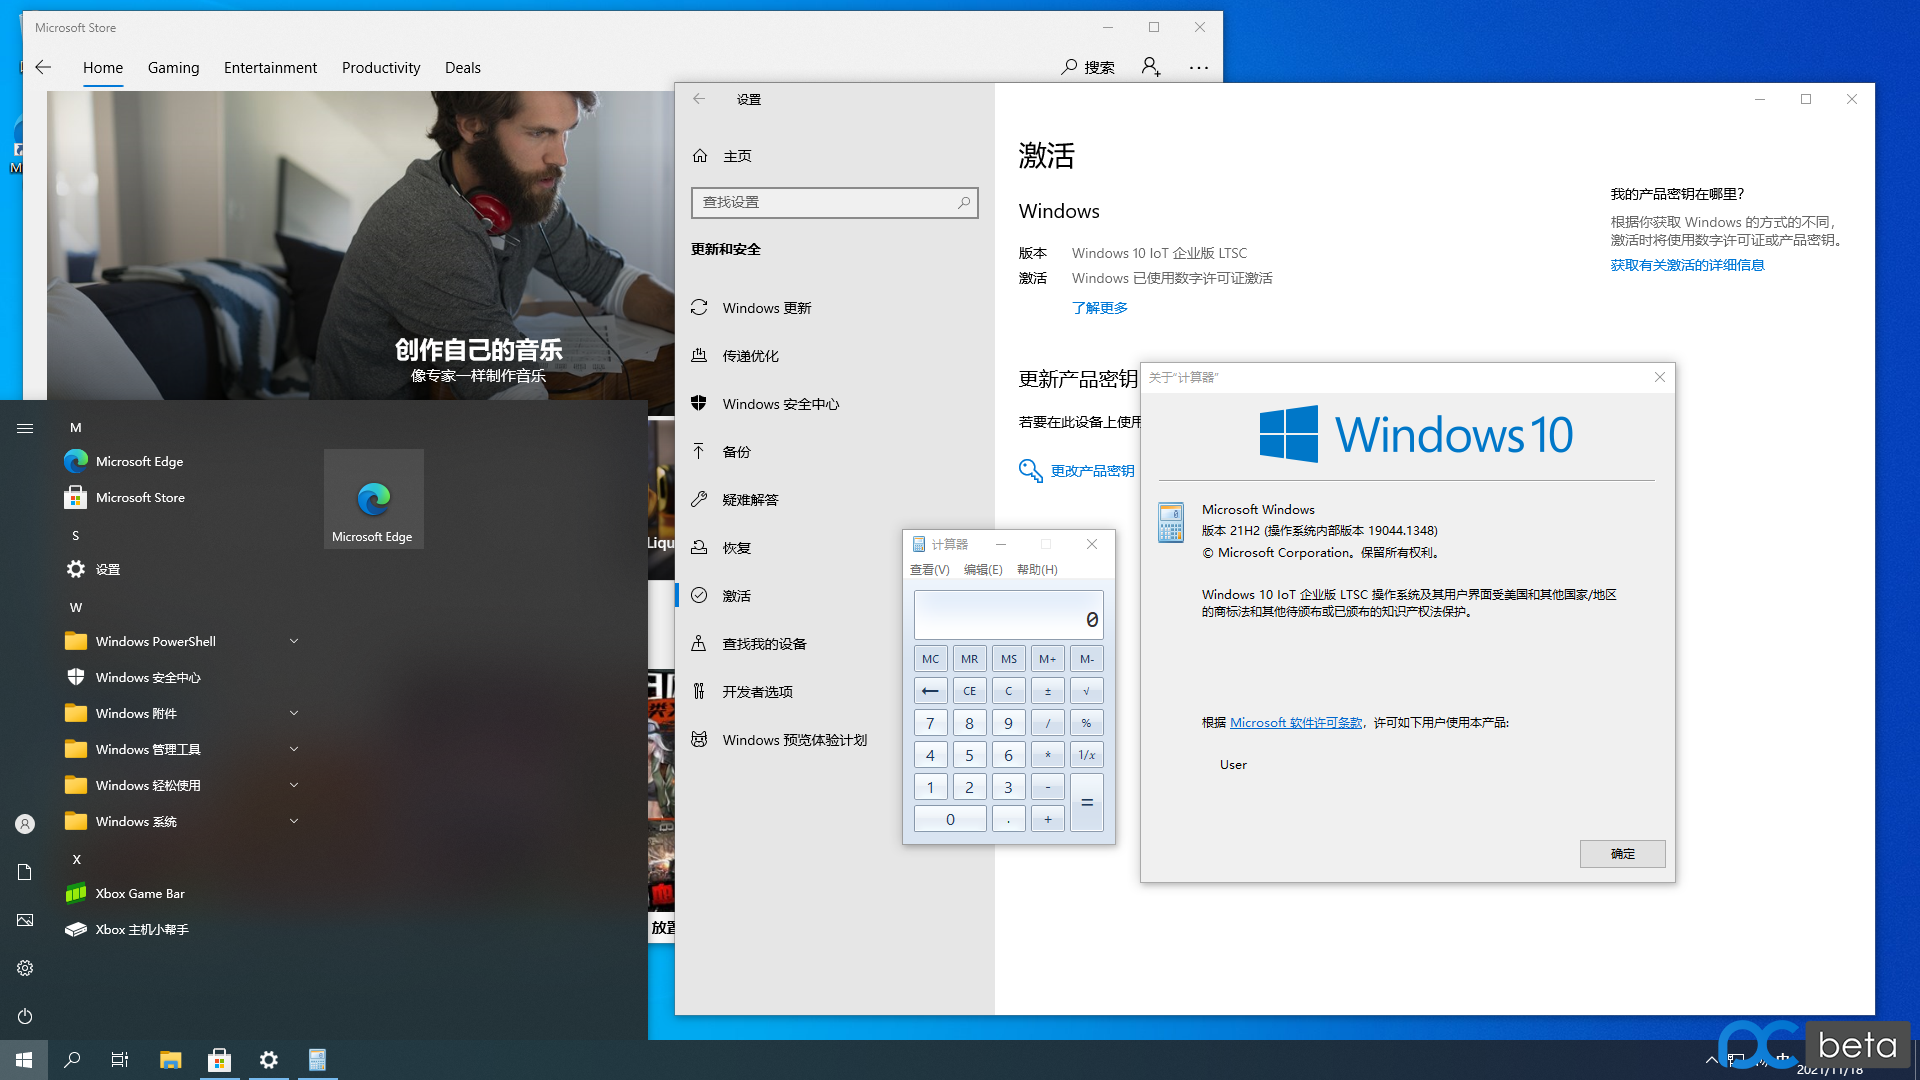The height and width of the screenshot is (1080, 1920).
Task: Click the Store search magnifier icon
Action: click(x=1069, y=67)
